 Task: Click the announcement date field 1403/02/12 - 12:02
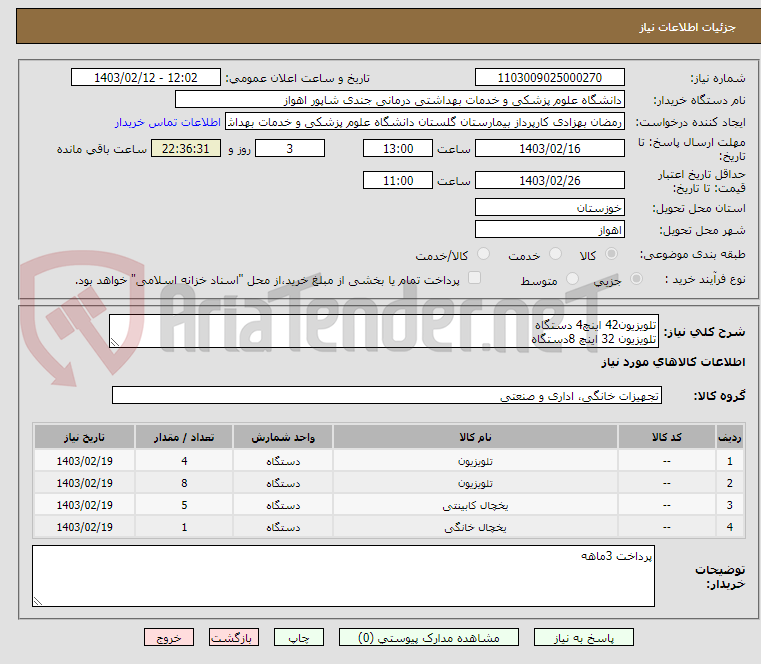point(146,78)
